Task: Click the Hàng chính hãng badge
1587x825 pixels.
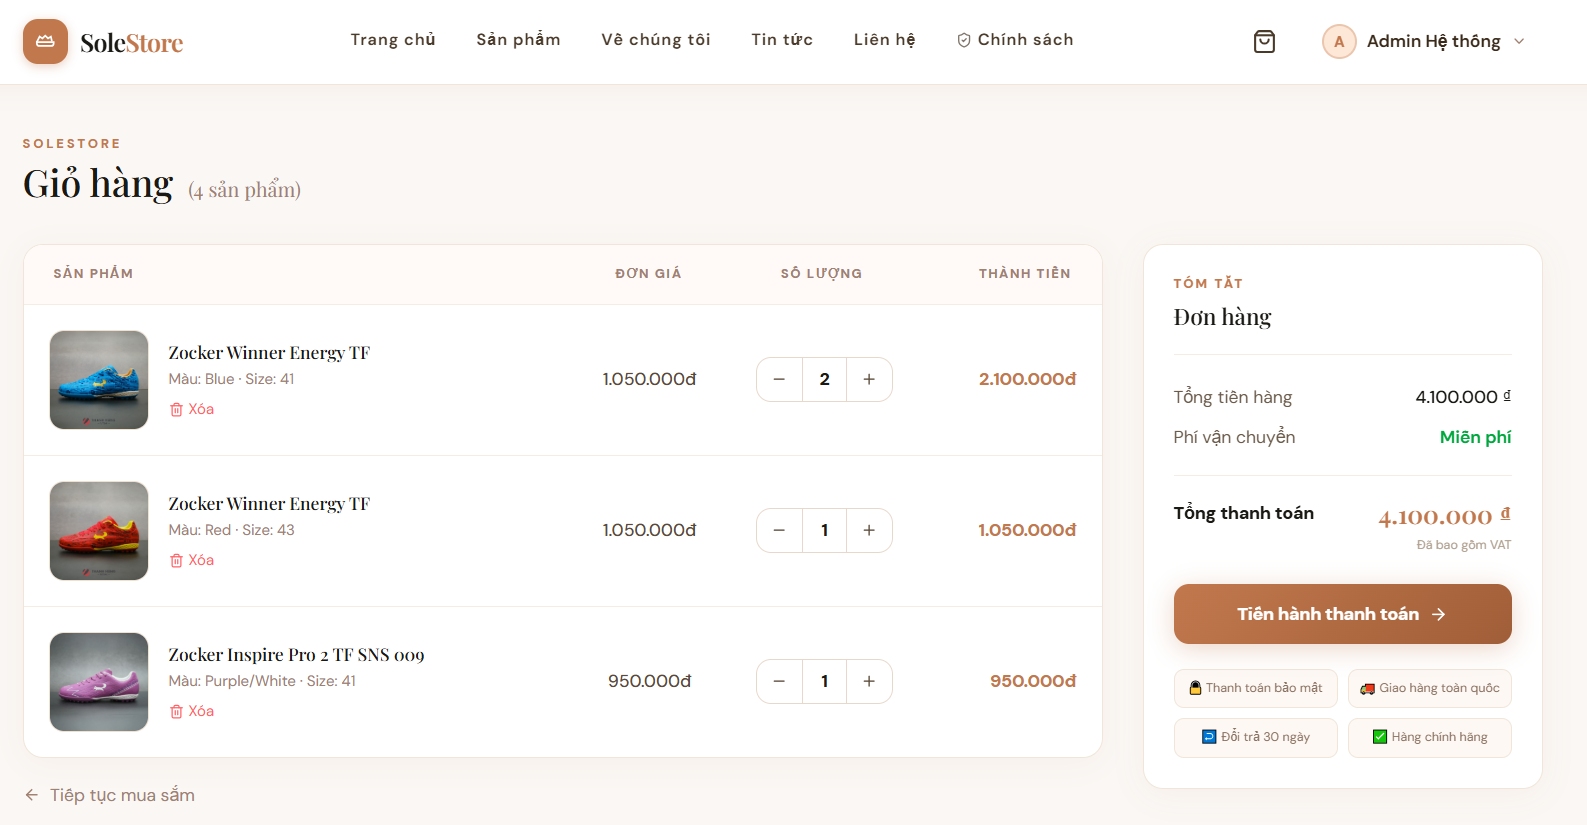Action: (1429, 737)
